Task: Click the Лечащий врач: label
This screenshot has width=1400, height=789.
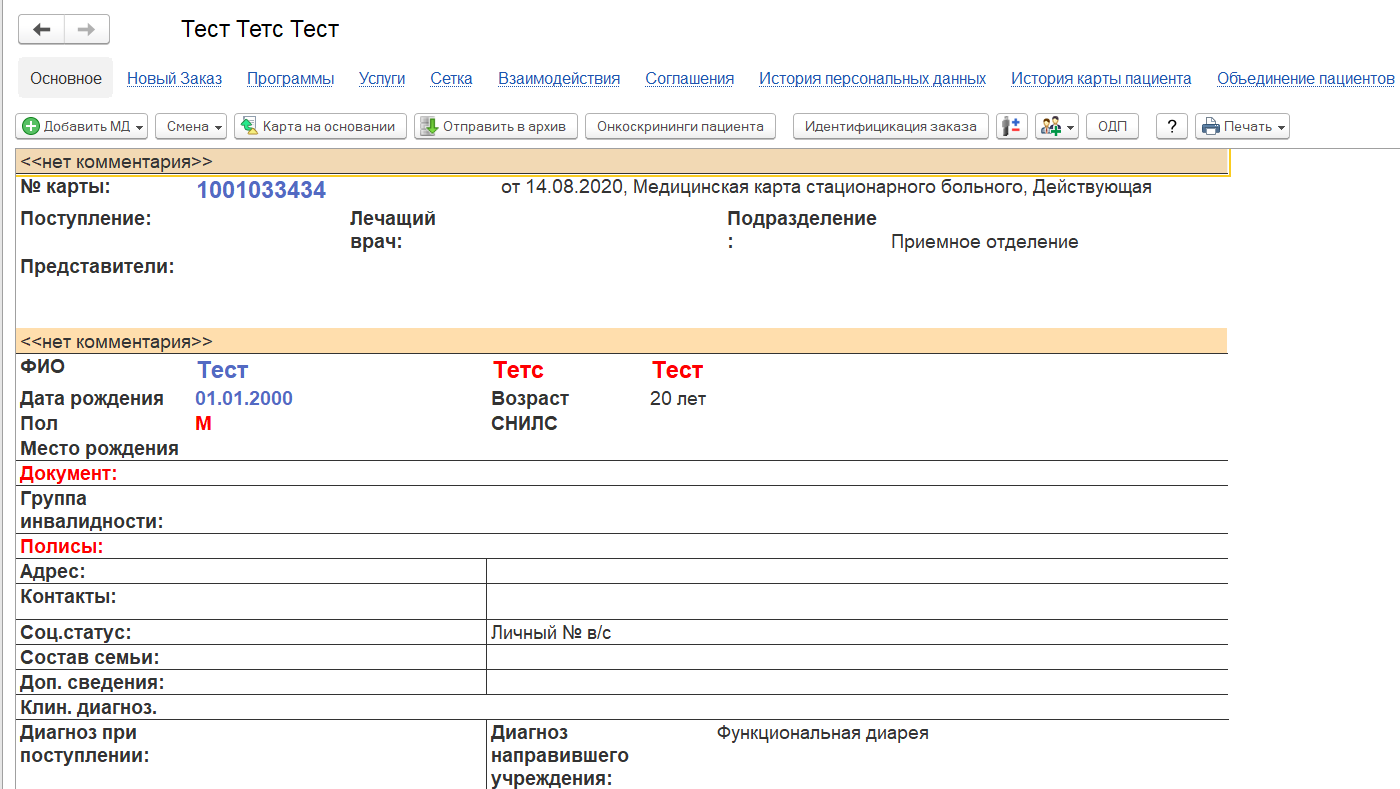Action: (393, 230)
